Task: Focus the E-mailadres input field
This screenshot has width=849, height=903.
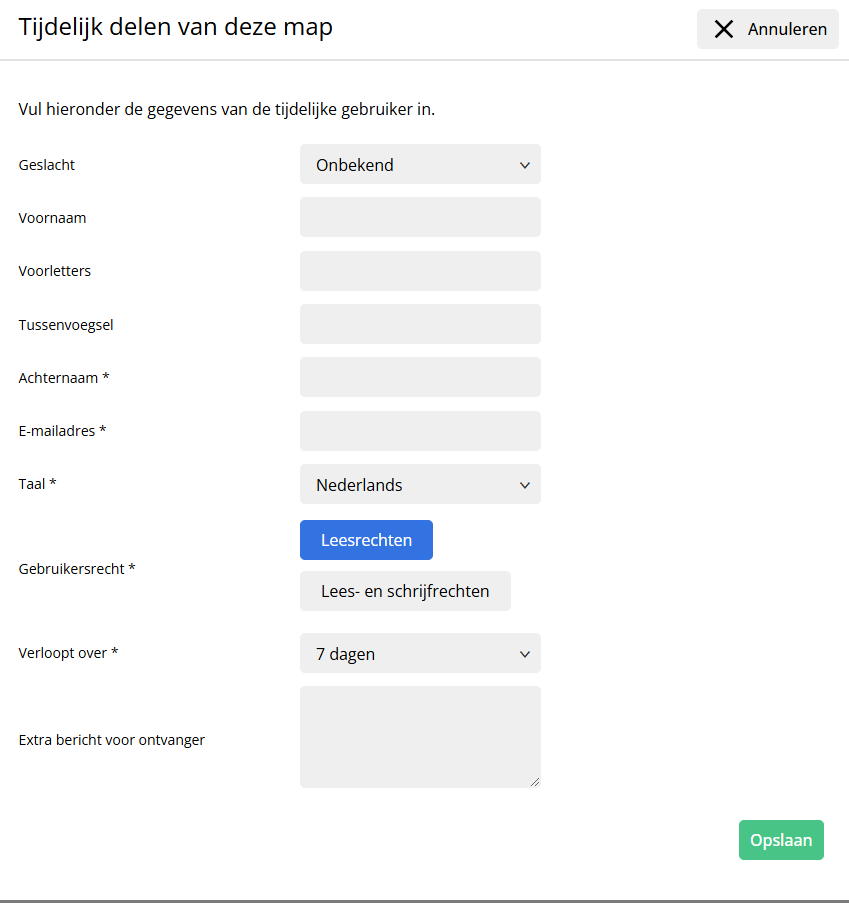Action: [420, 431]
